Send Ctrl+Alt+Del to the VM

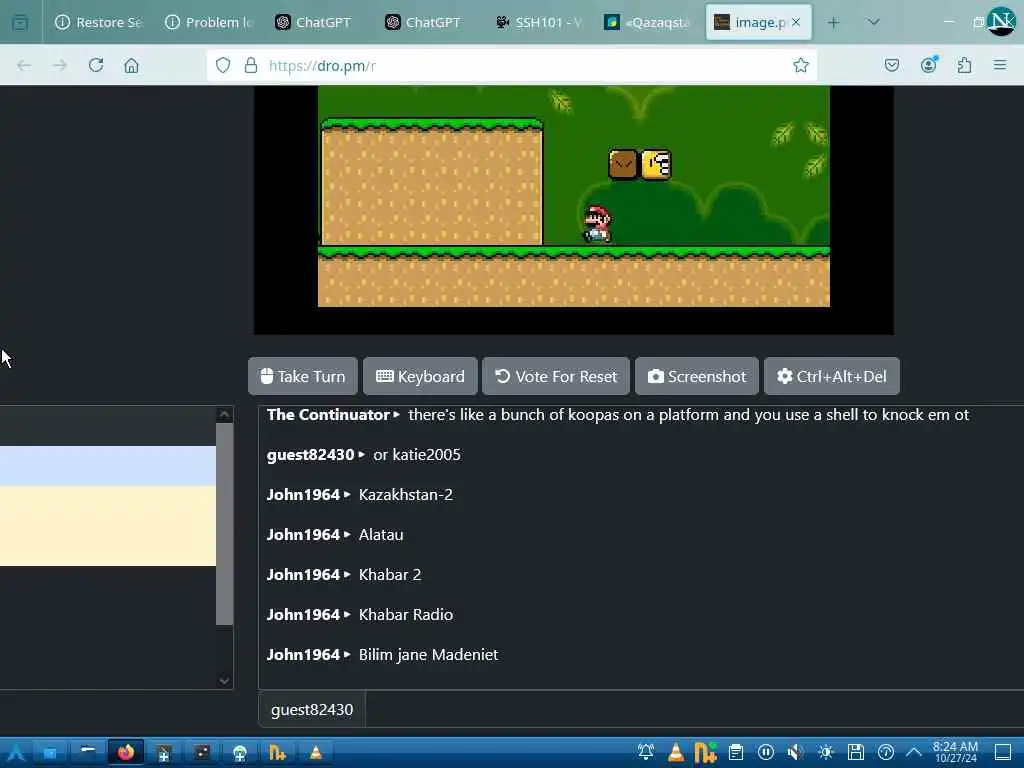tap(832, 376)
